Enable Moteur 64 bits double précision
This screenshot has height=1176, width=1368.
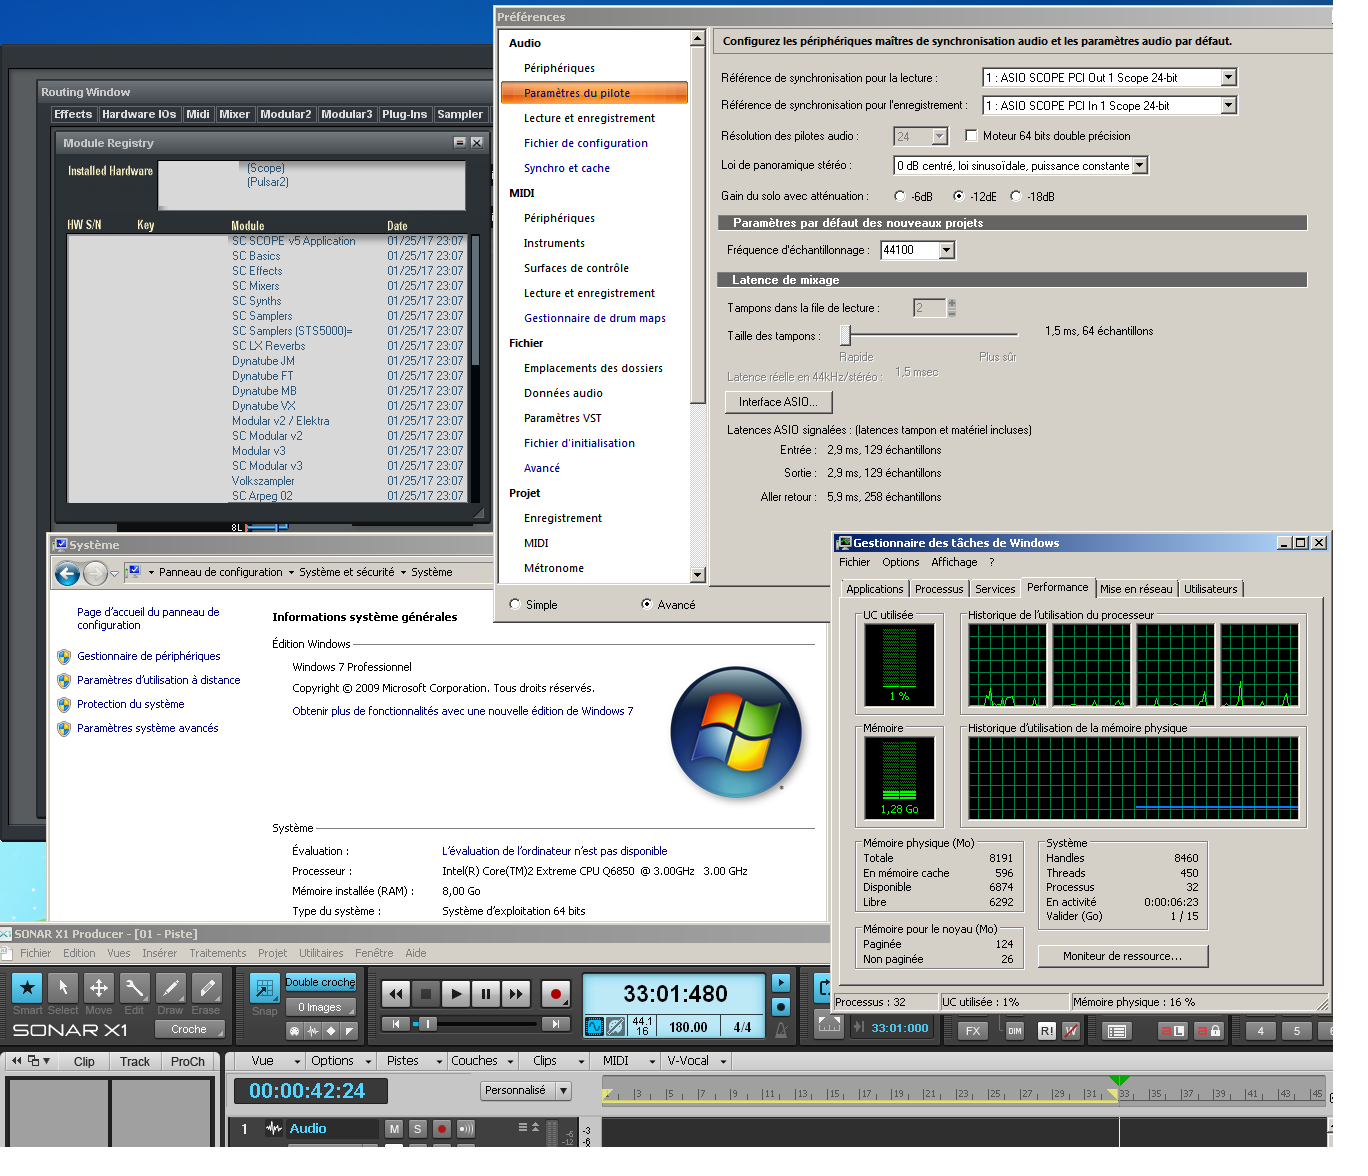pyautogui.click(x=971, y=136)
